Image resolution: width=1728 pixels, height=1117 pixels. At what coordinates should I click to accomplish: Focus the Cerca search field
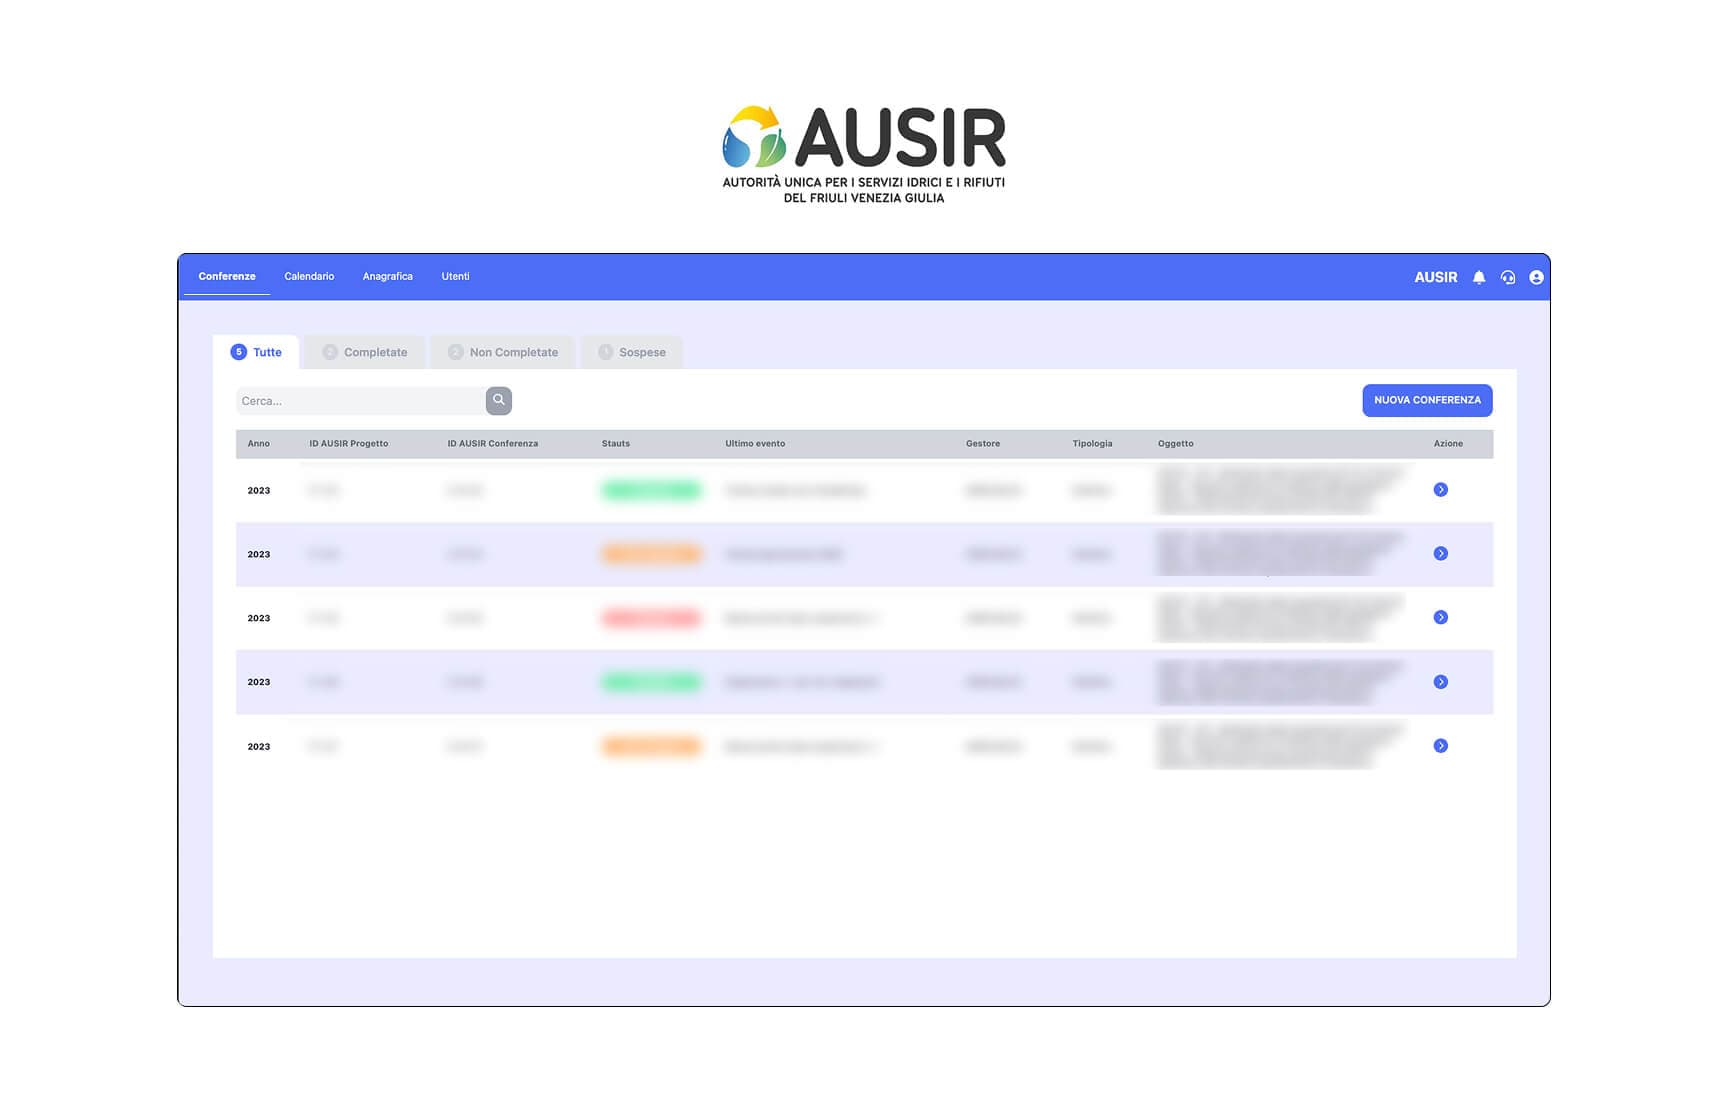361,401
